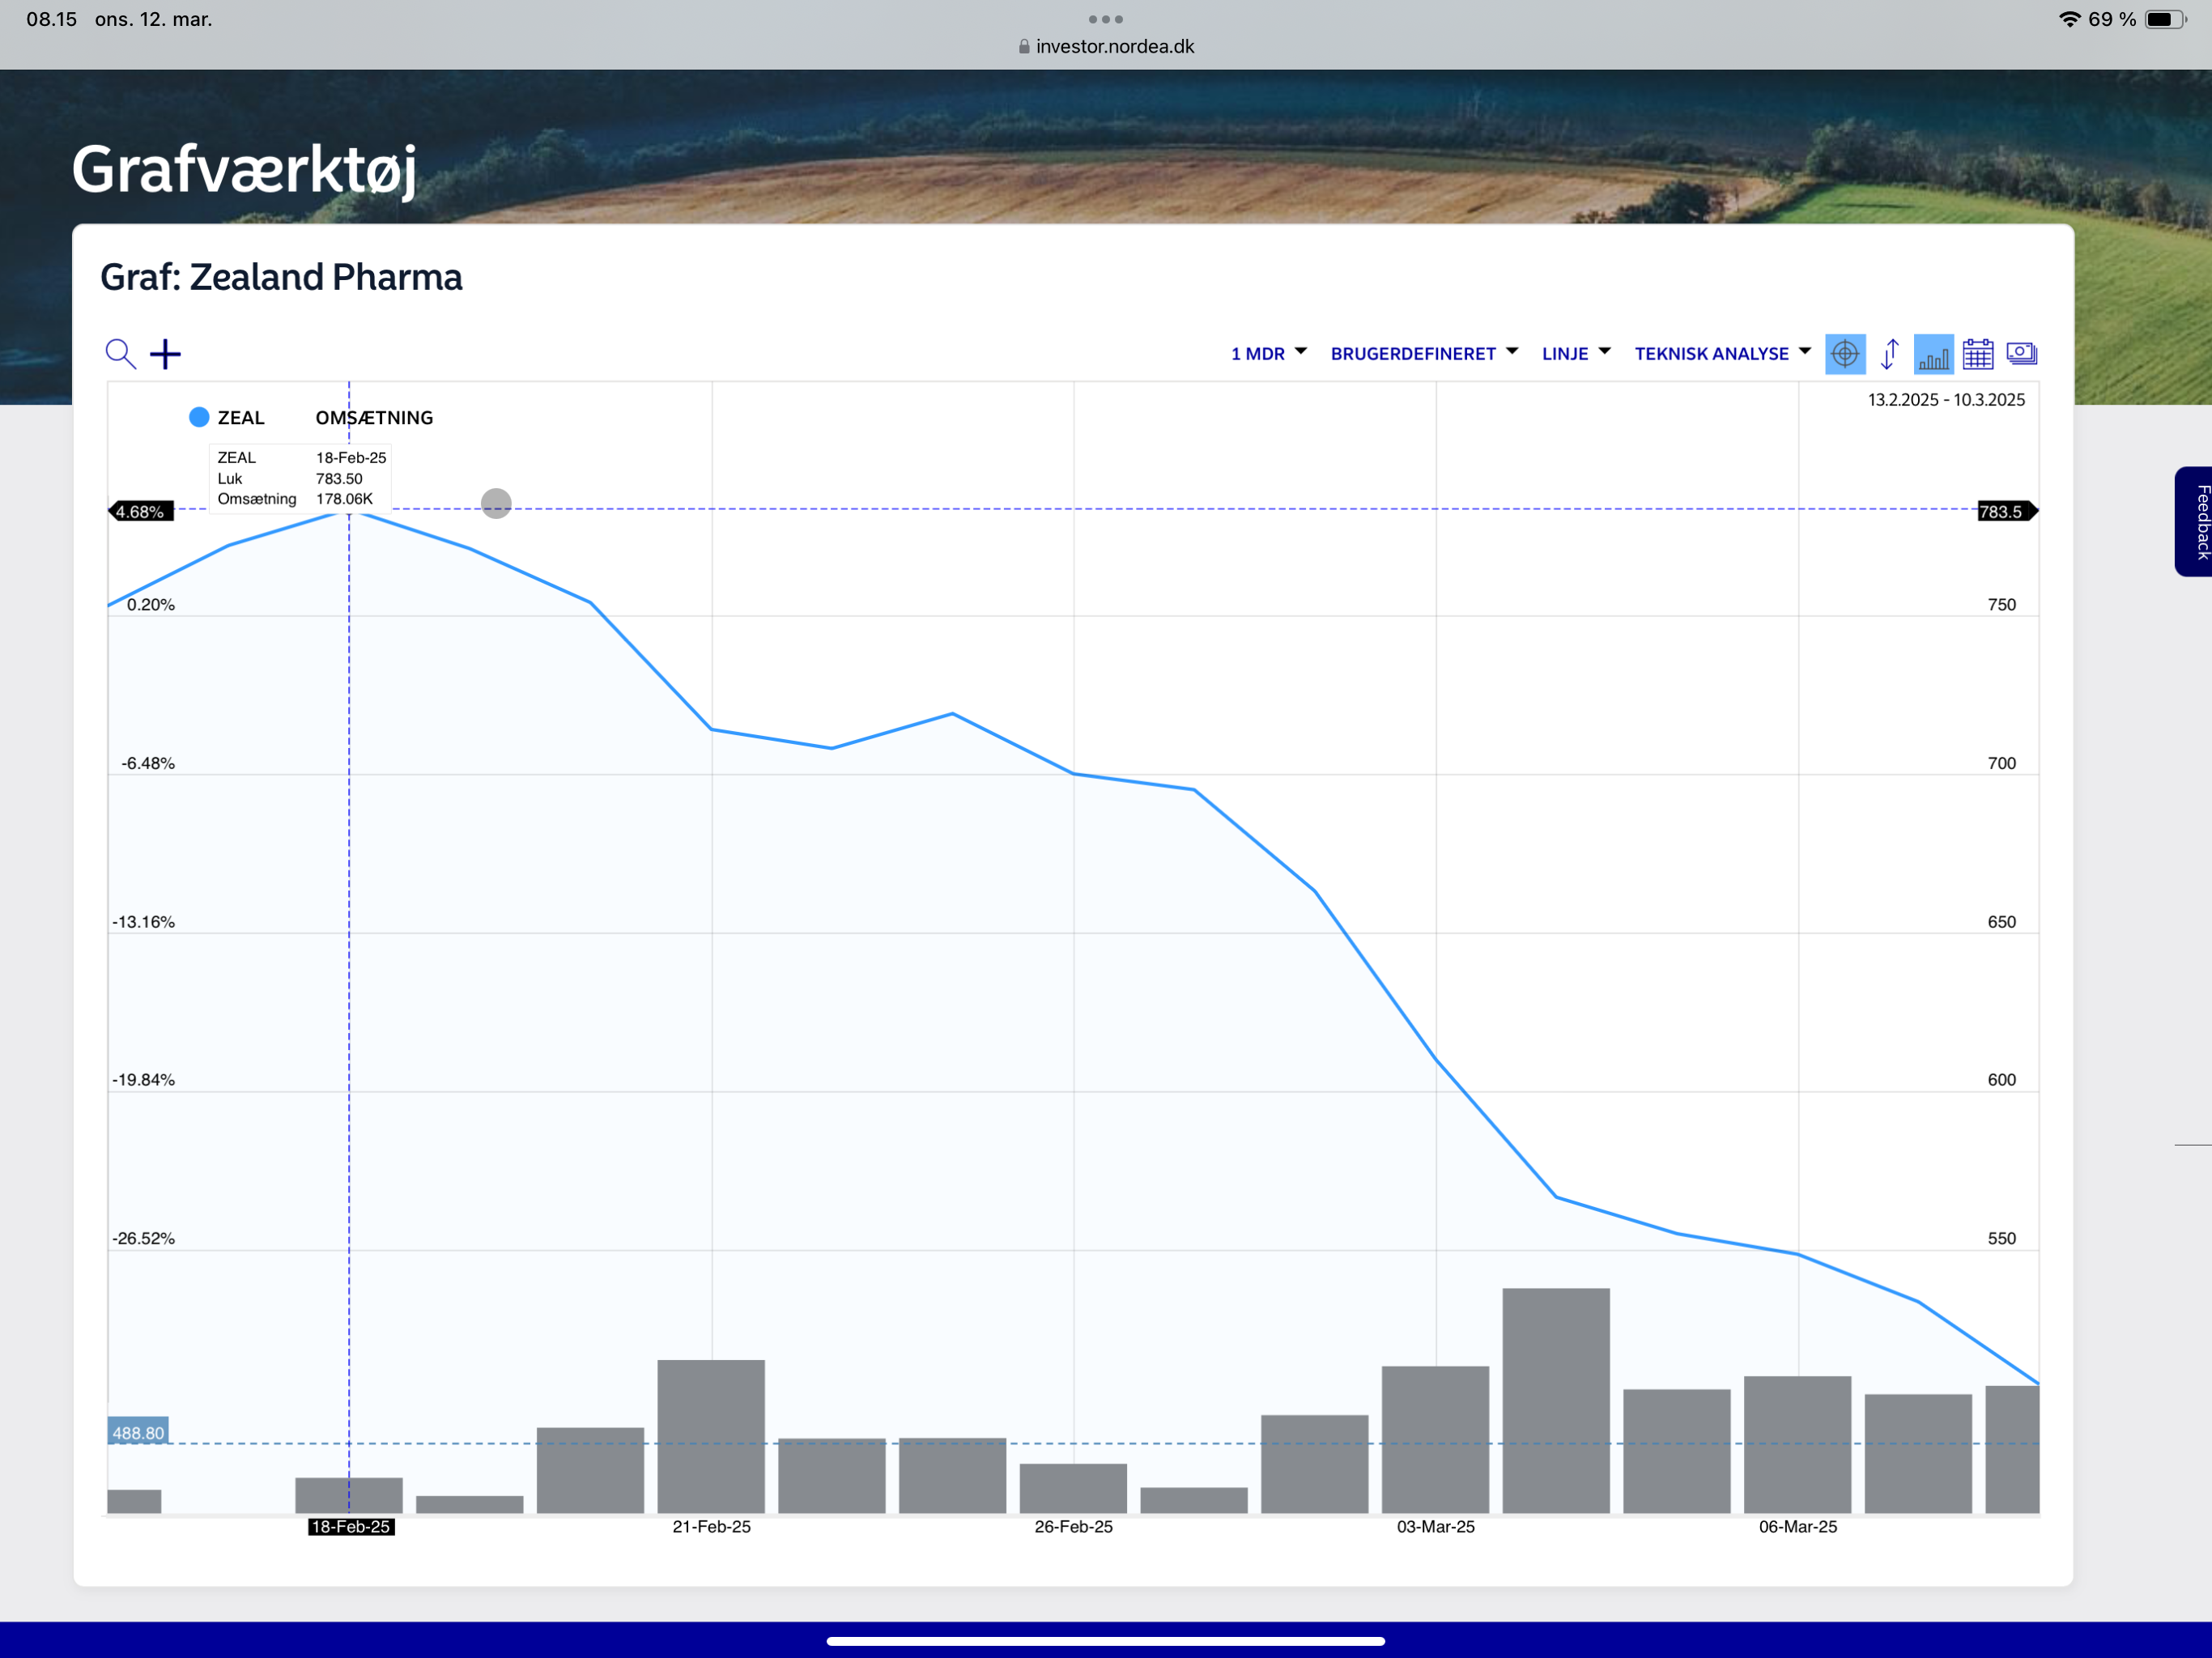Click the vertical up-down arrows icon
The height and width of the screenshot is (1658, 2212).
click(1889, 354)
